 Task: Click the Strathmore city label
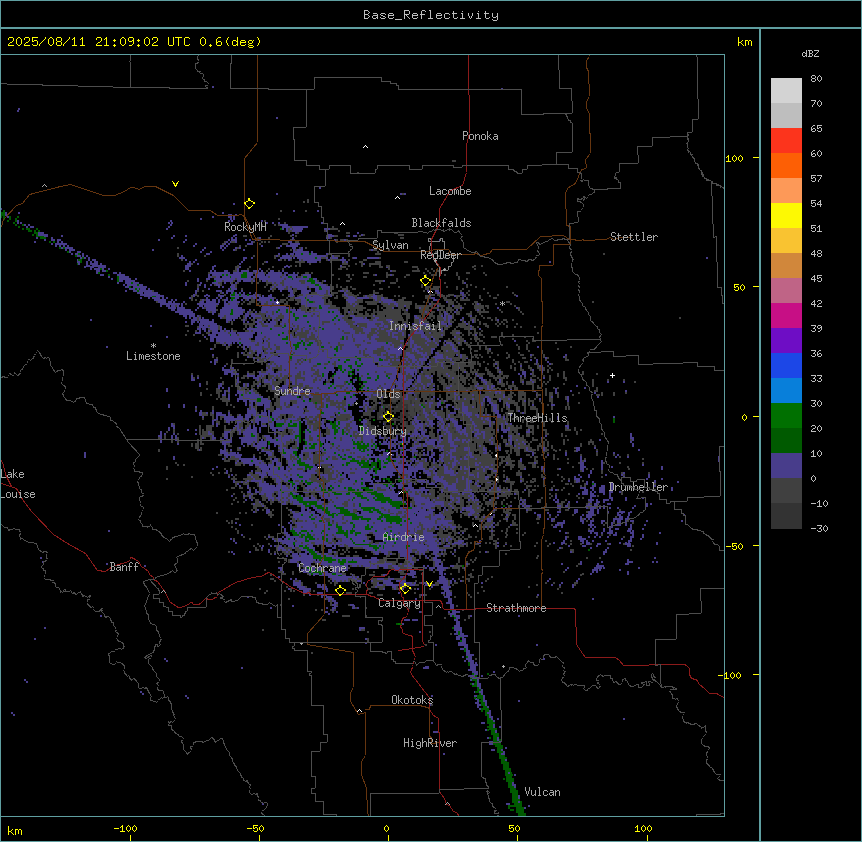point(516,608)
